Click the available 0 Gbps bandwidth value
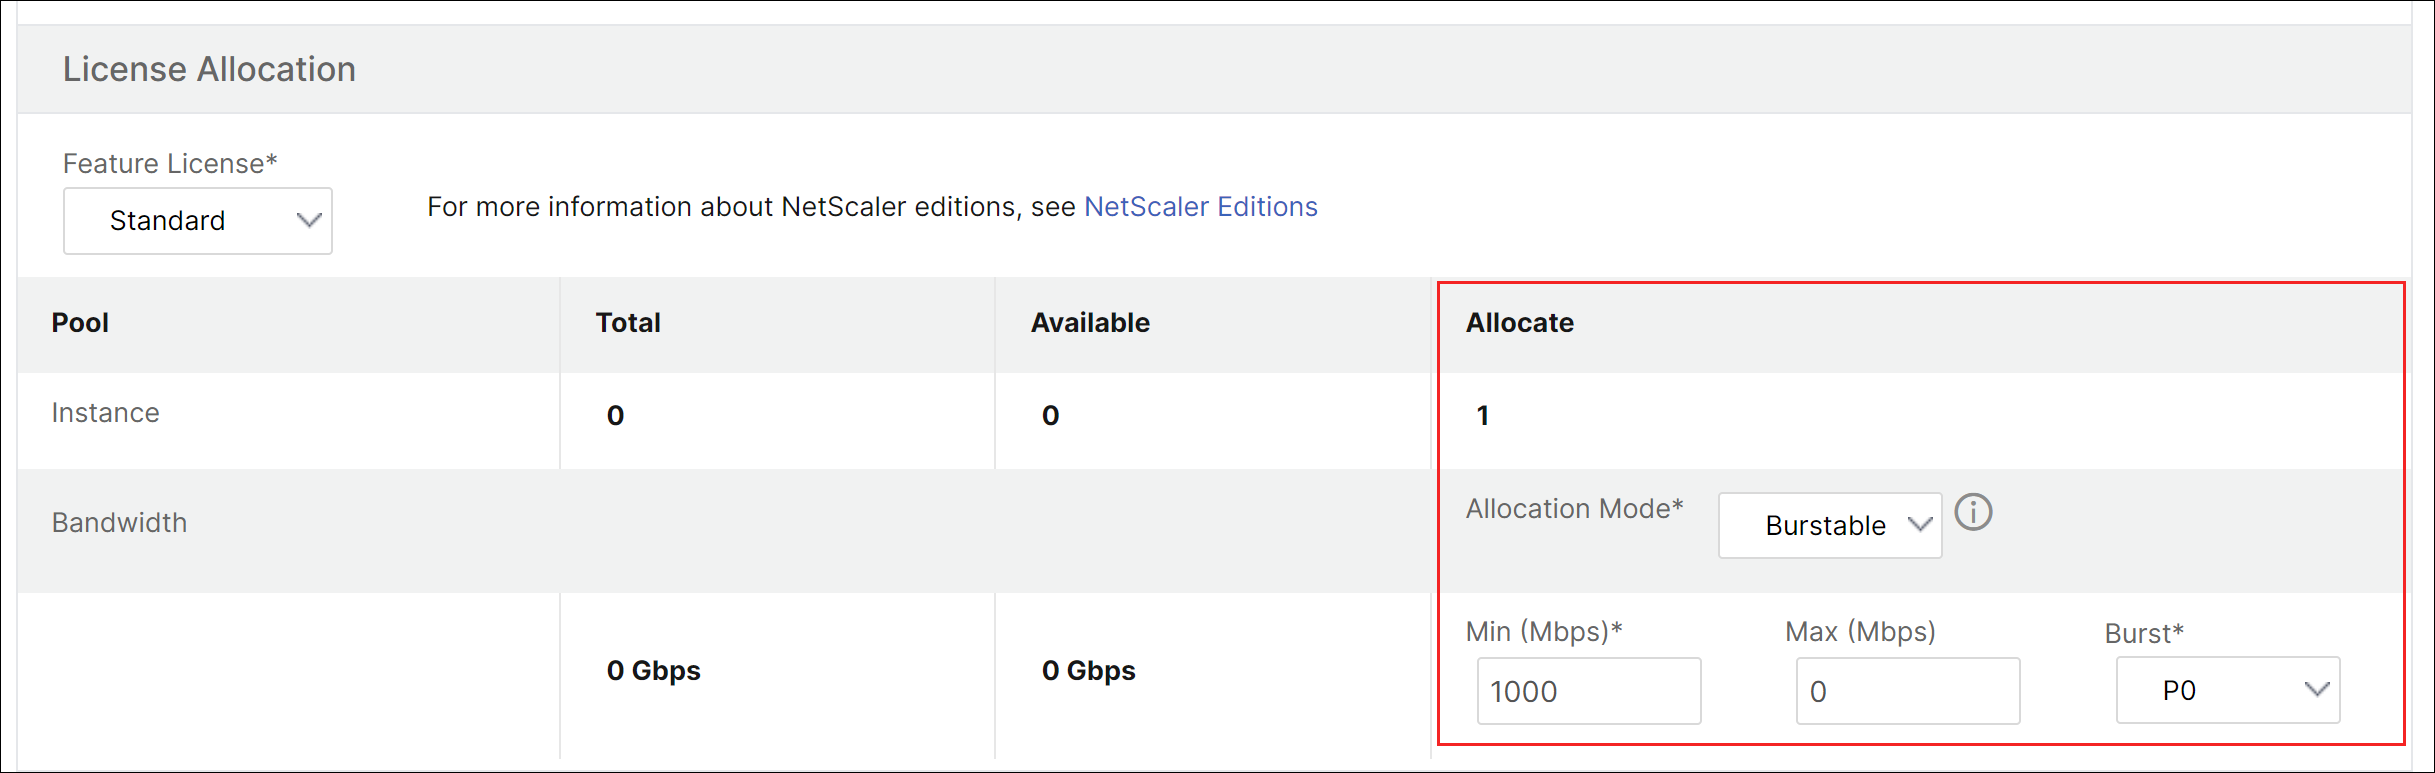This screenshot has width=2435, height=773. pyautogui.click(x=1088, y=670)
